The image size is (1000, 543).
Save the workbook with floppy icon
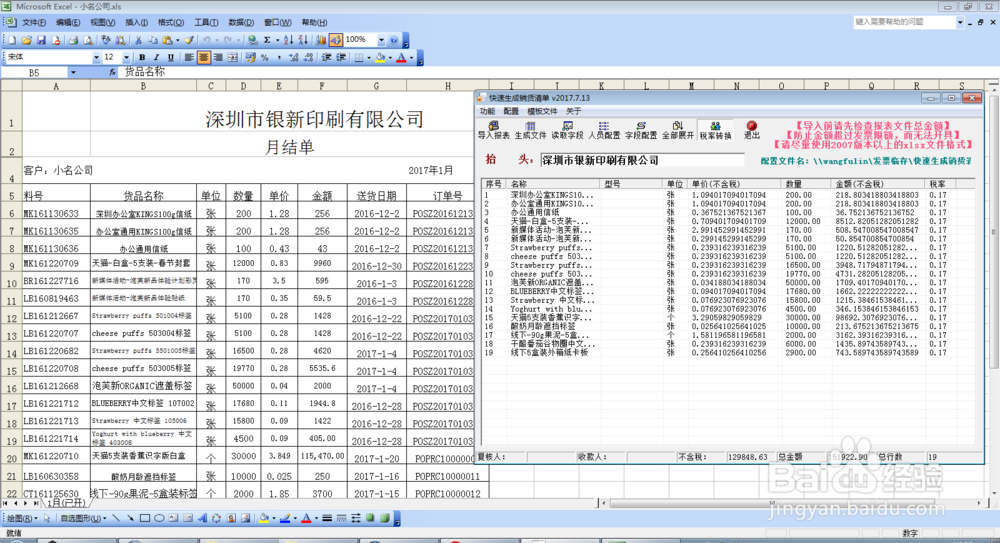click(41, 40)
